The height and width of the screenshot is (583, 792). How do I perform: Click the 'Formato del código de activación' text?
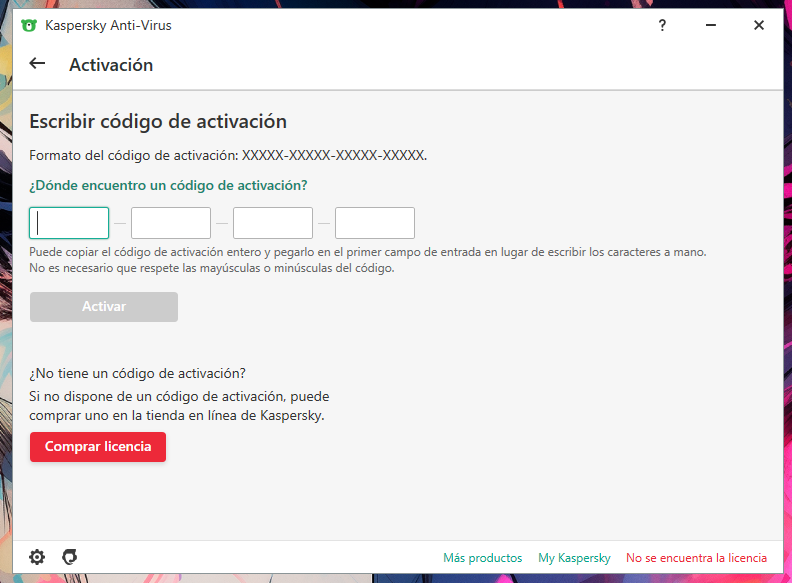pyautogui.click(x=228, y=155)
